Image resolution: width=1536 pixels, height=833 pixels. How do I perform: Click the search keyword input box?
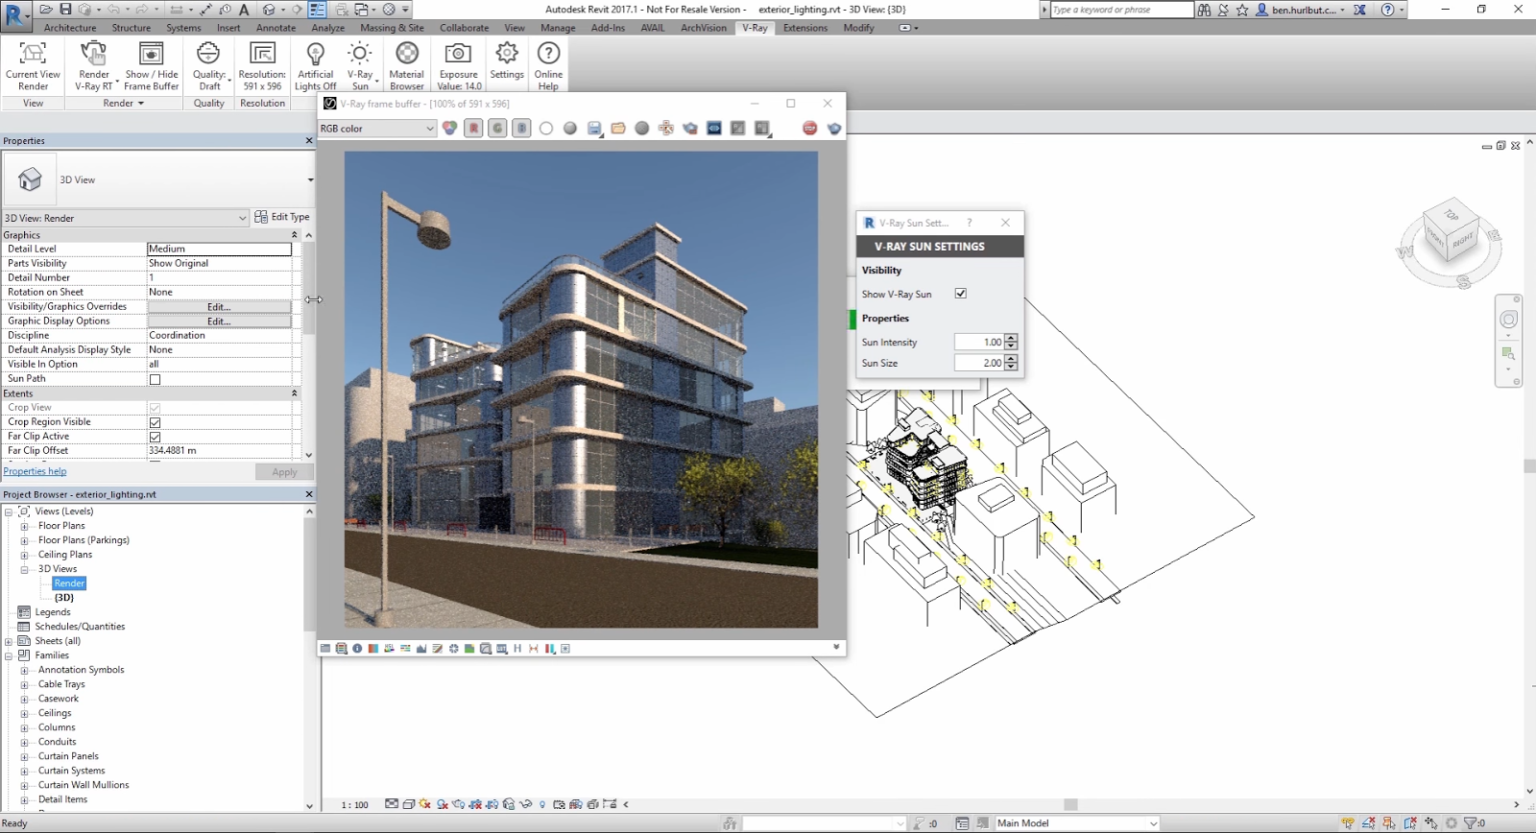[x=1122, y=9]
